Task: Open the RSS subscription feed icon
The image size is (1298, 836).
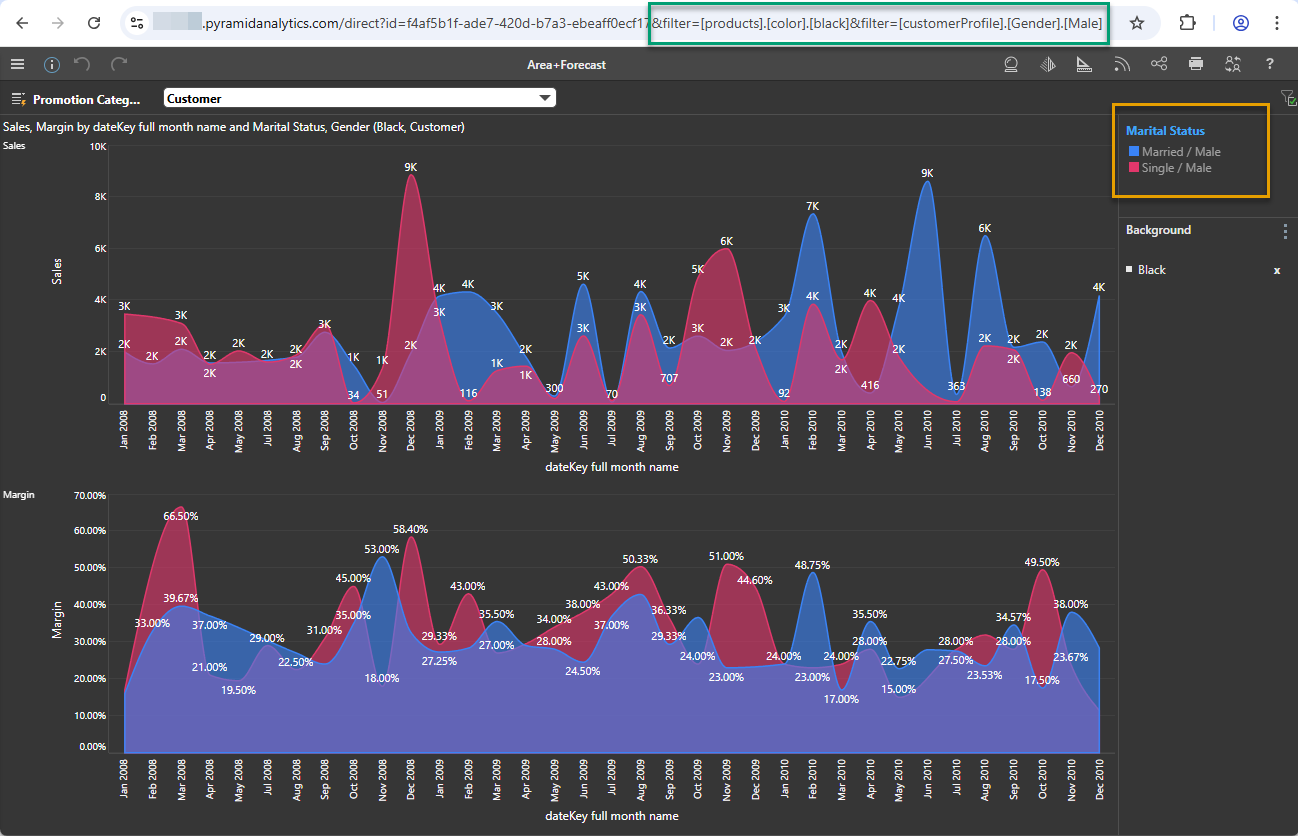Action: click(1122, 65)
